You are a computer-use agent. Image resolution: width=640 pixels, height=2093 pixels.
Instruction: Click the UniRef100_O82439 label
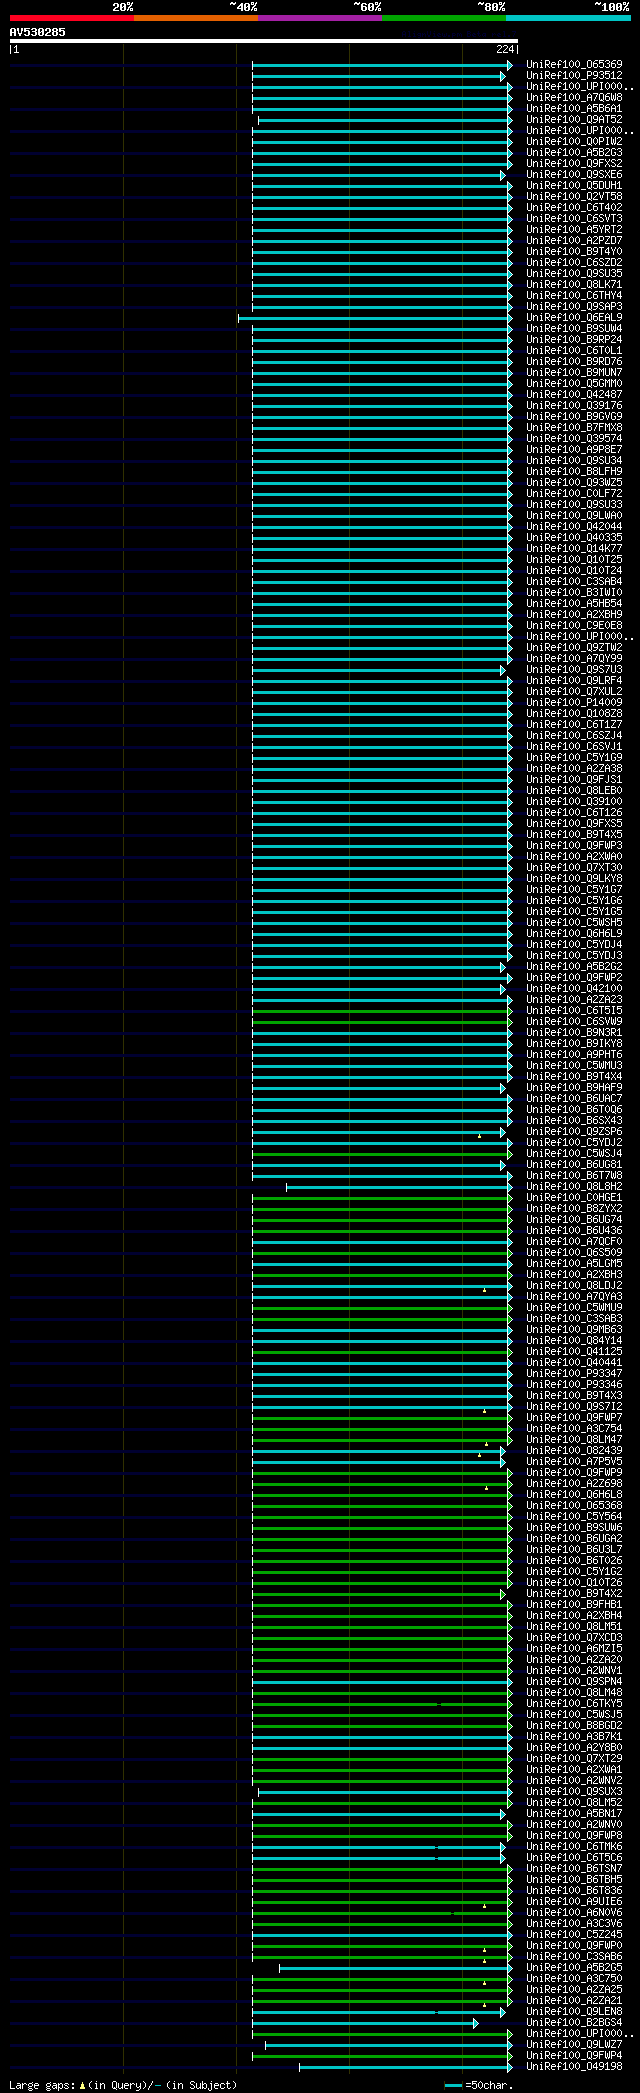pyautogui.click(x=574, y=1451)
